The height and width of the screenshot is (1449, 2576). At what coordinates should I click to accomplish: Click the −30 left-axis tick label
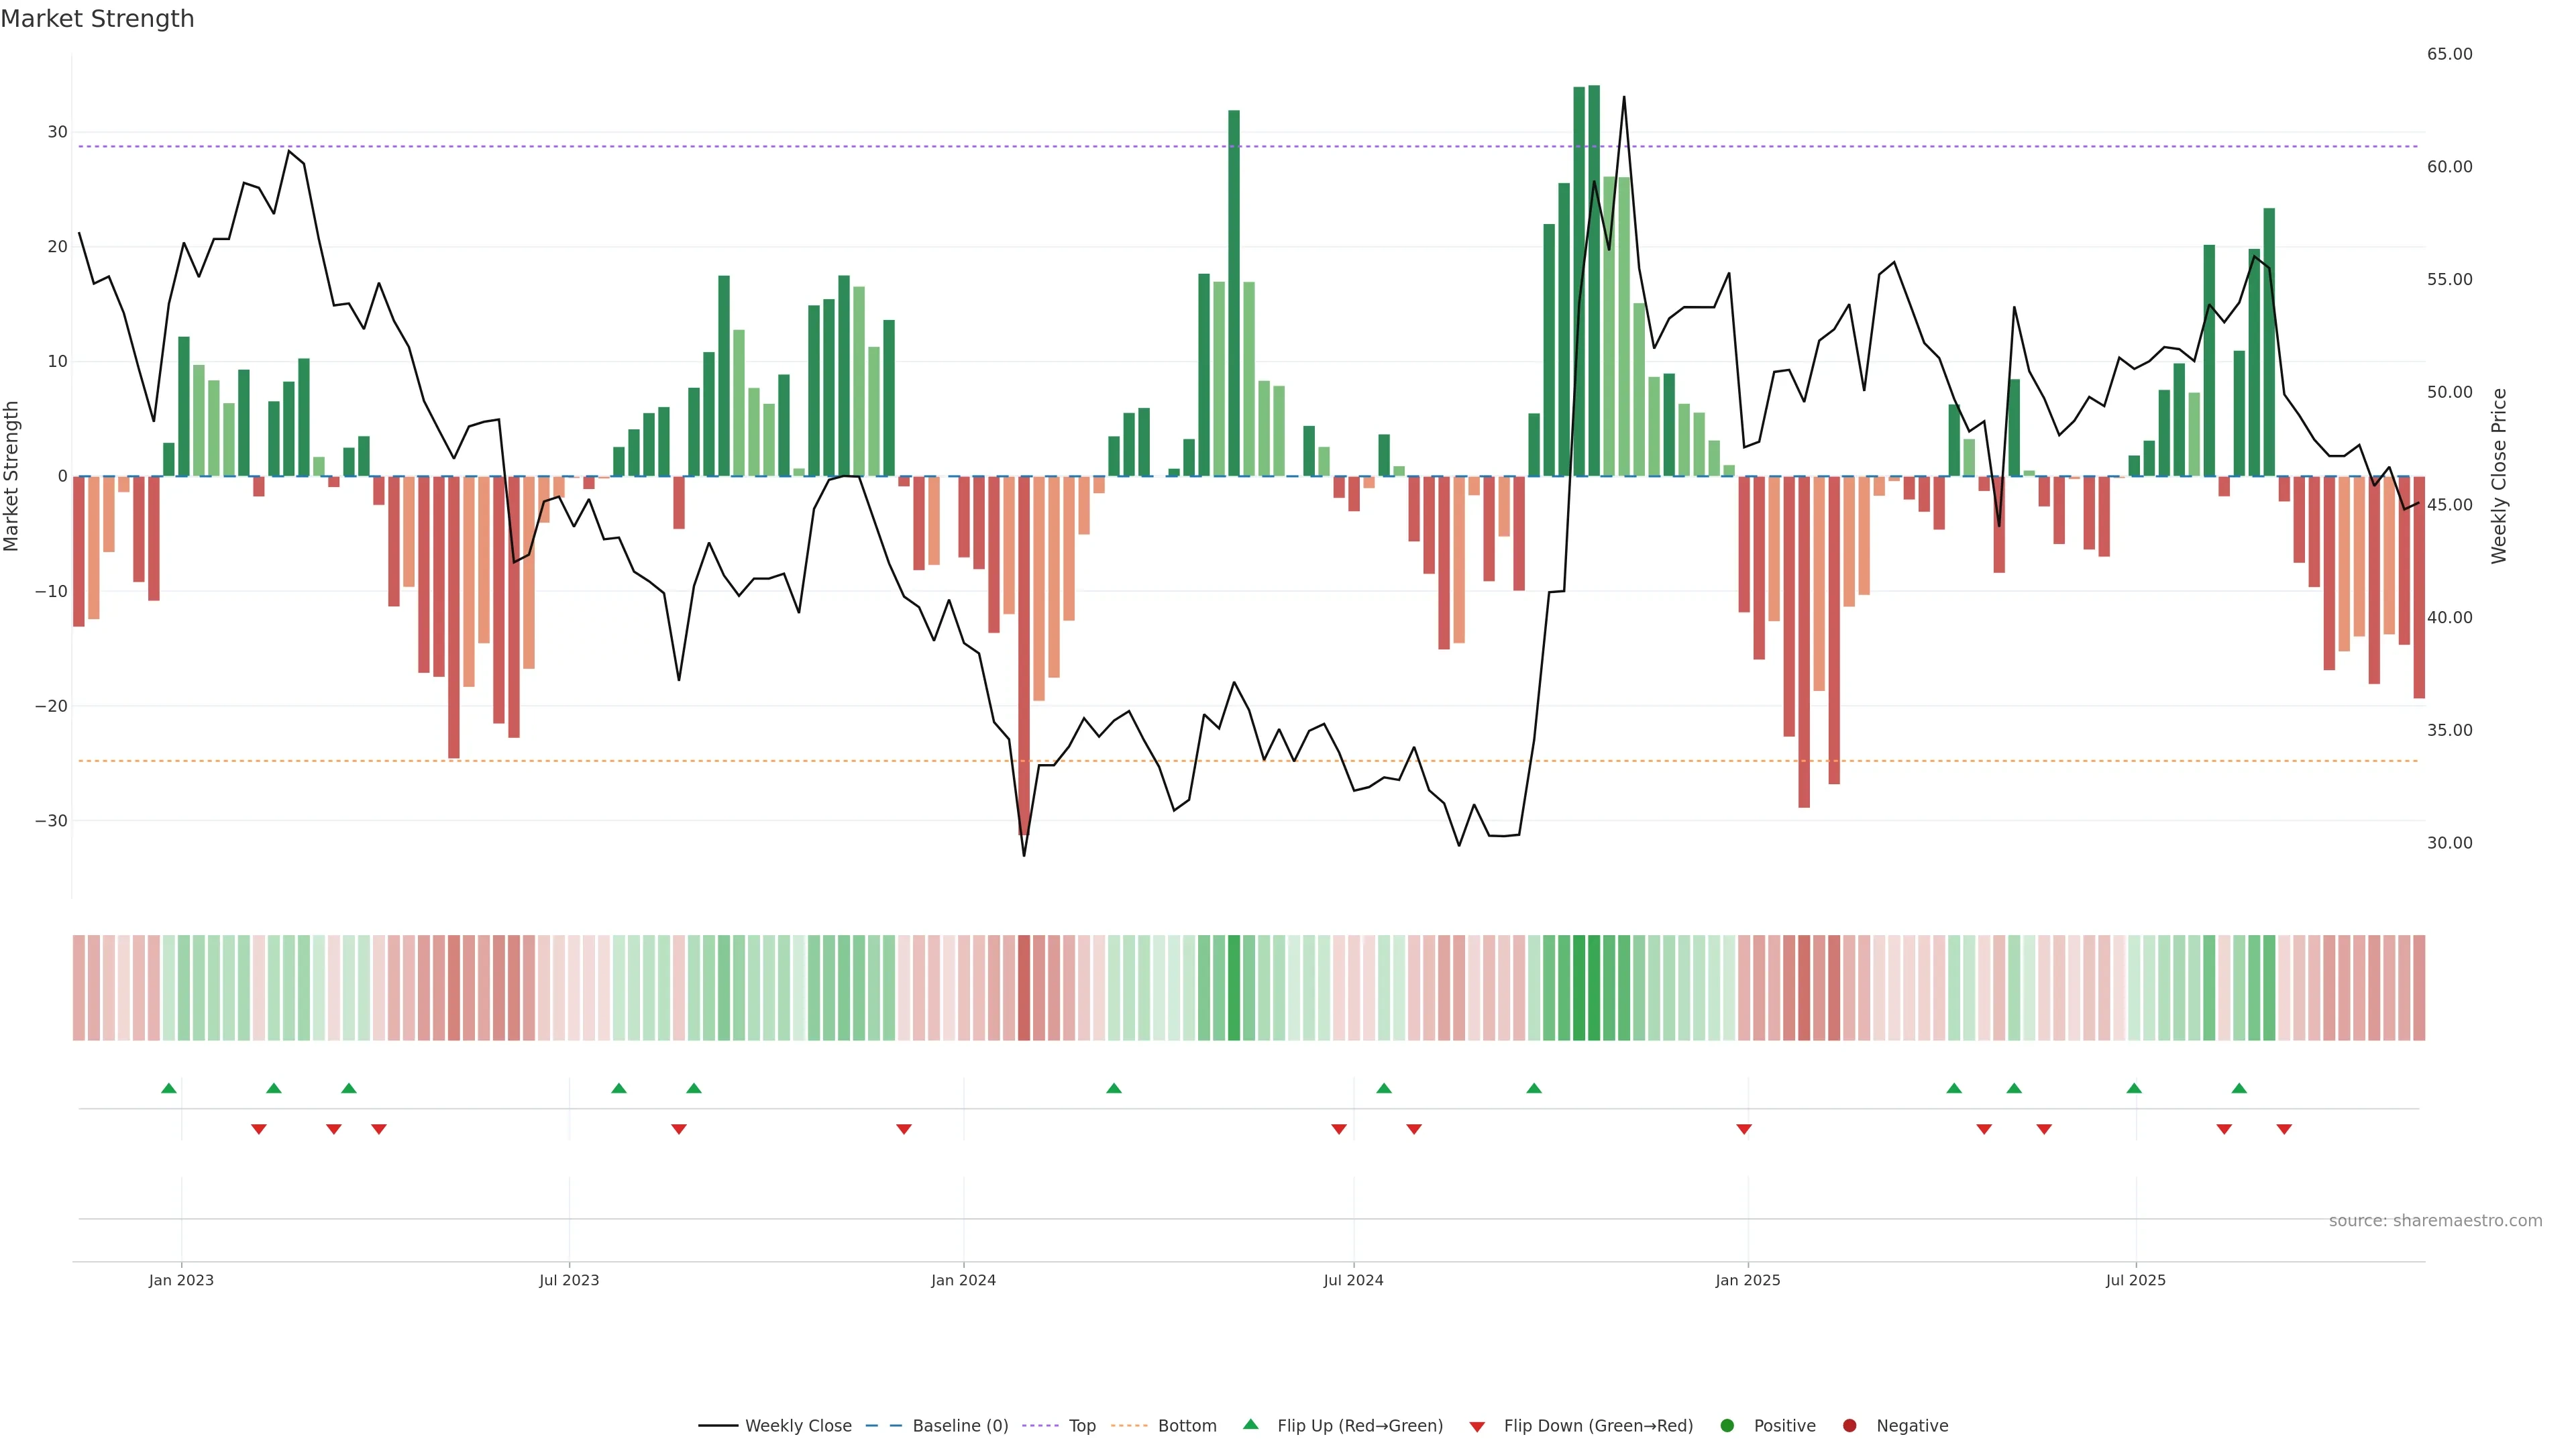point(51,821)
